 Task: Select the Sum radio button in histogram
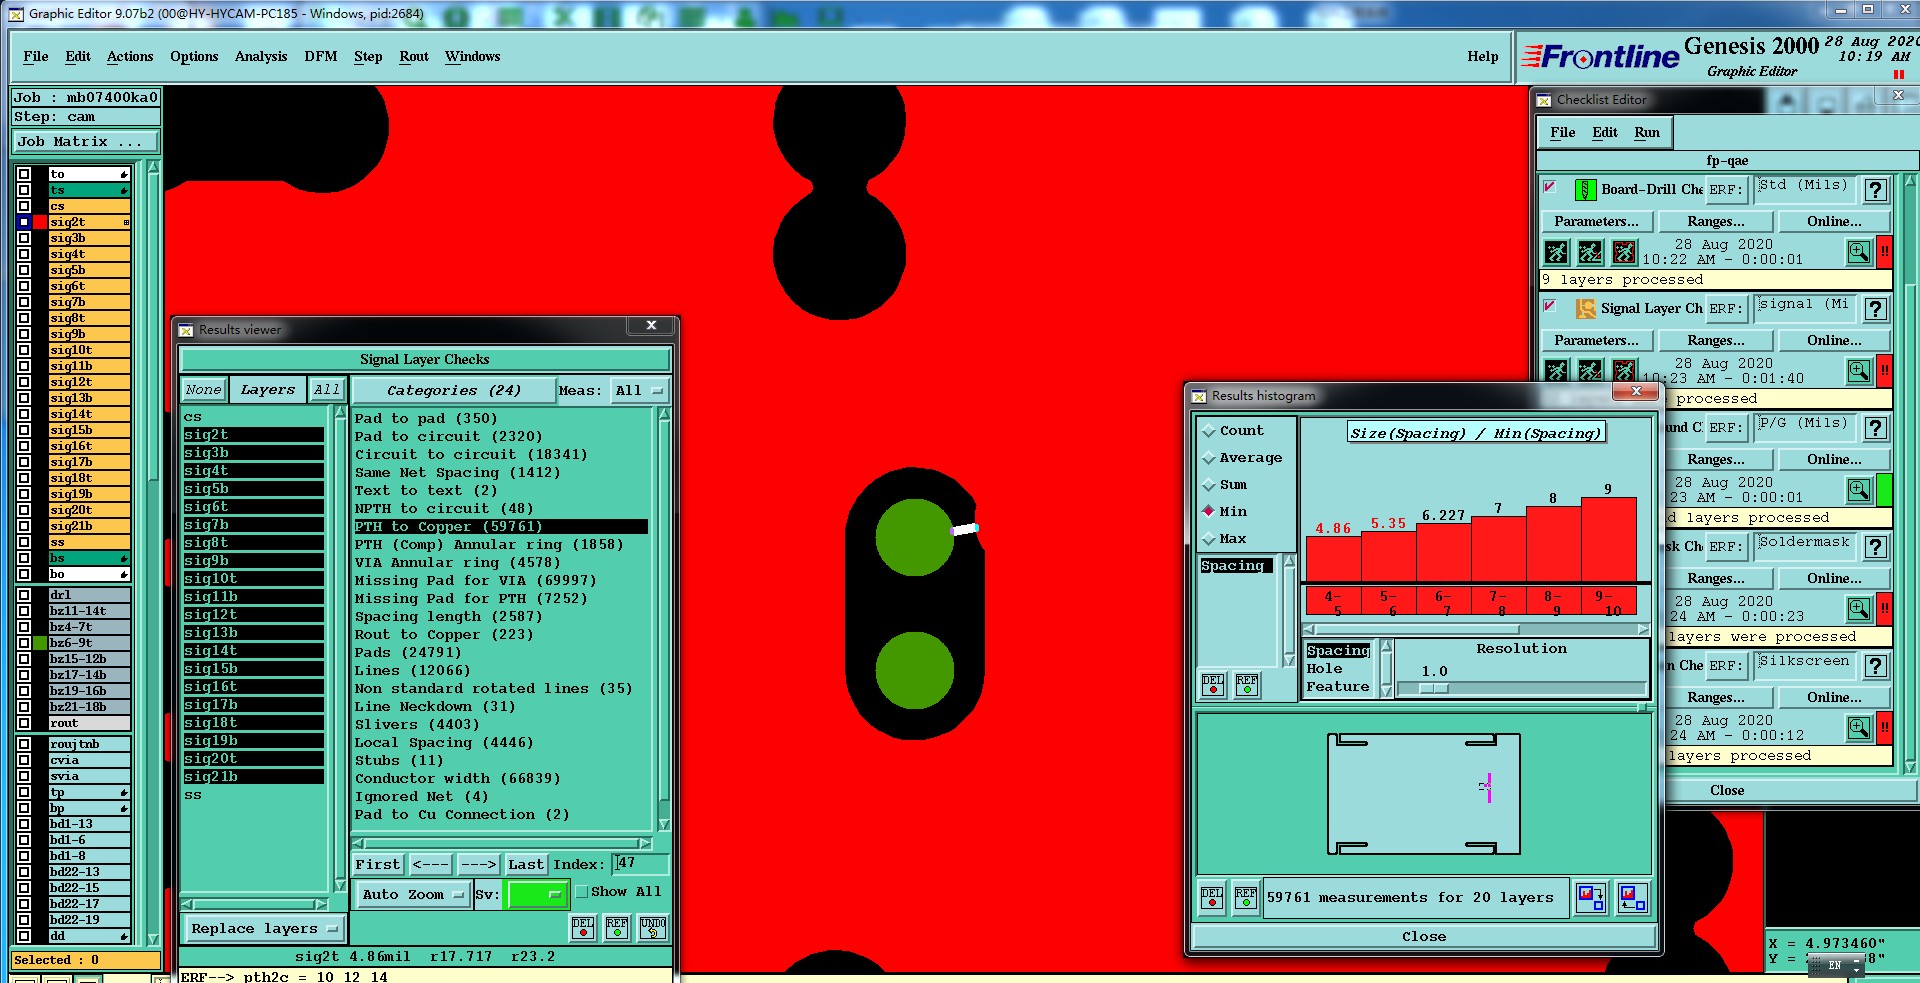pos(1209,485)
